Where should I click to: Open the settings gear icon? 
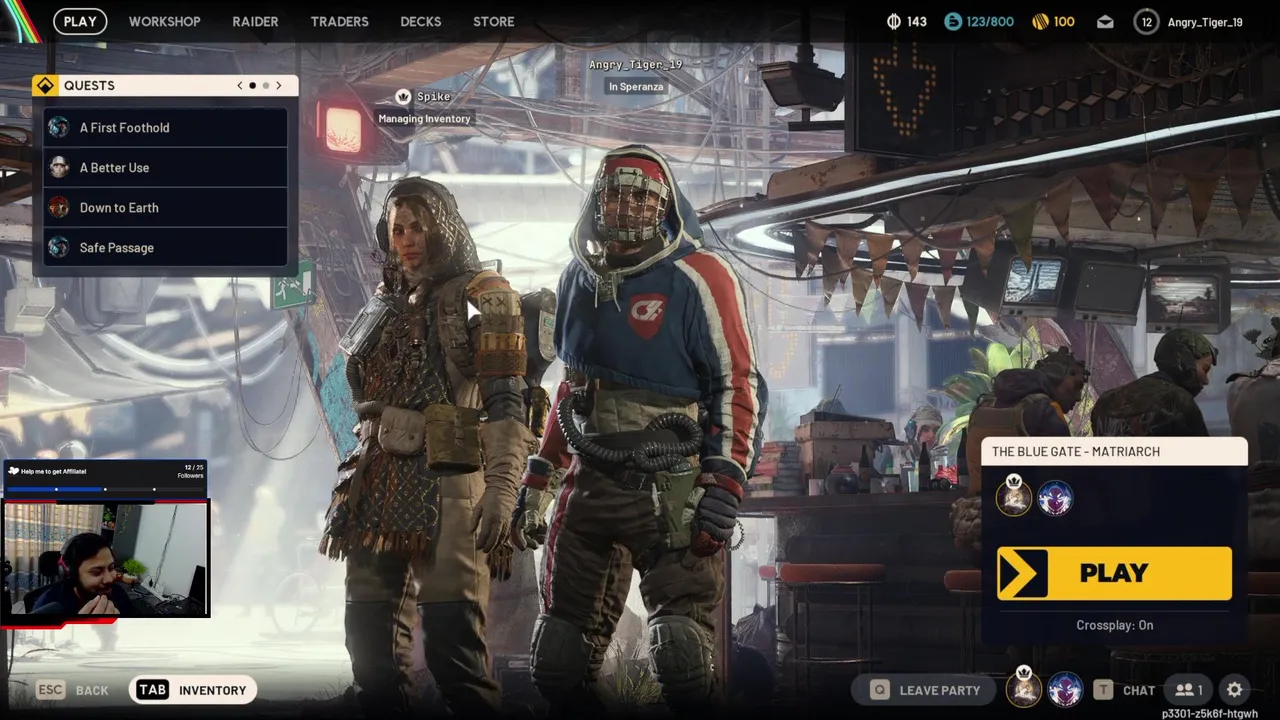(1235, 690)
